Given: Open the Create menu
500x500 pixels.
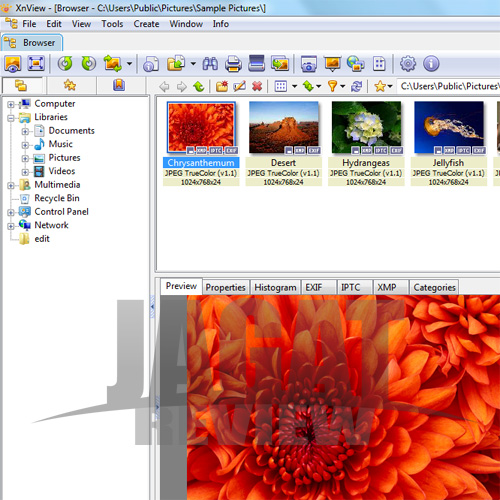Looking at the screenshot, I should [146, 24].
